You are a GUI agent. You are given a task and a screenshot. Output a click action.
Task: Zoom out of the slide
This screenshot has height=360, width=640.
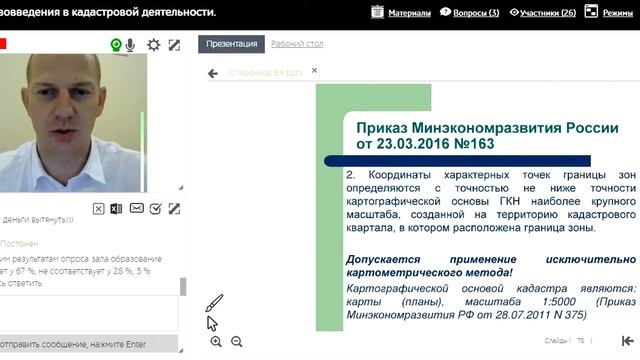click(237, 342)
